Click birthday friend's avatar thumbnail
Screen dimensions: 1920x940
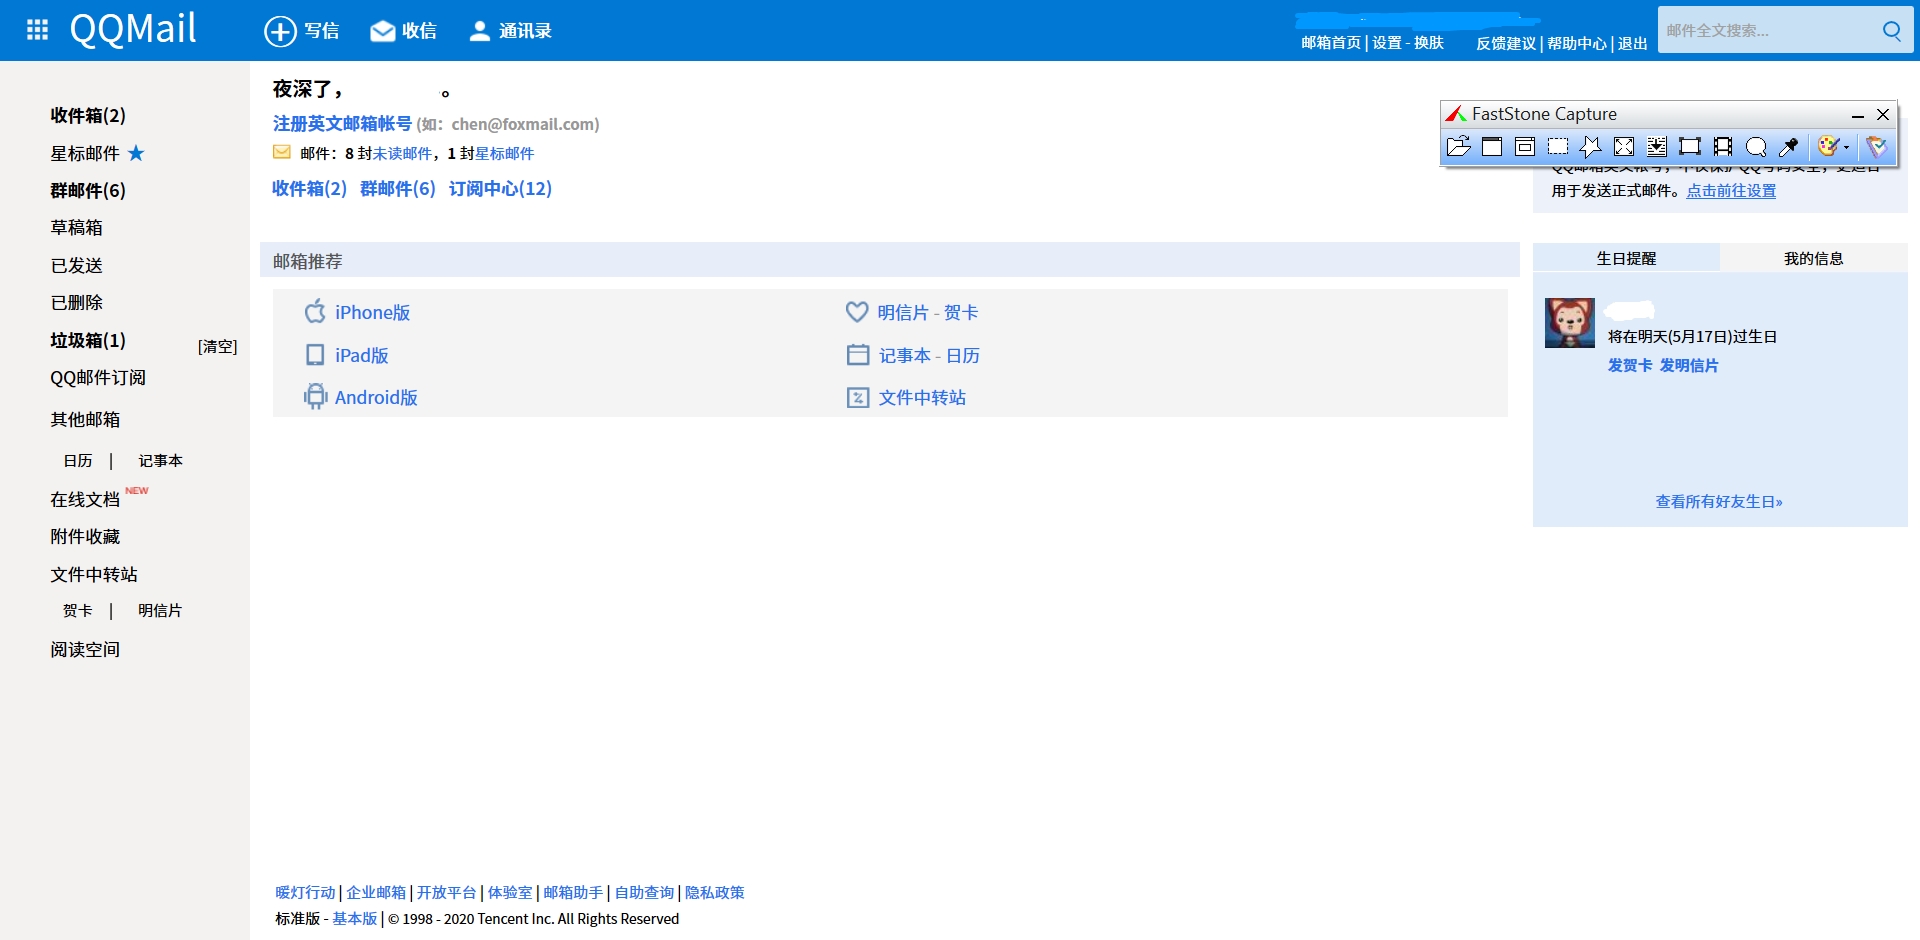click(1570, 322)
